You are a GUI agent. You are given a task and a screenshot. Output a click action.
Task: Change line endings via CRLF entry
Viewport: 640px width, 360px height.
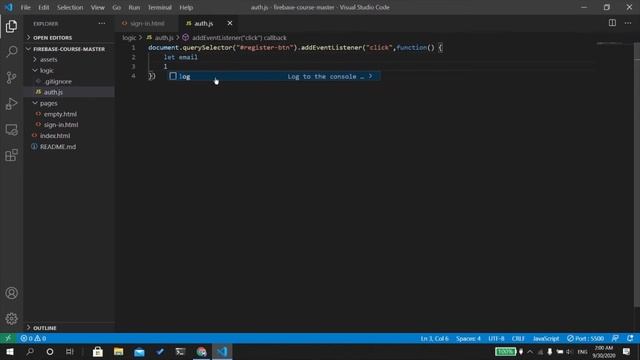(518, 338)
